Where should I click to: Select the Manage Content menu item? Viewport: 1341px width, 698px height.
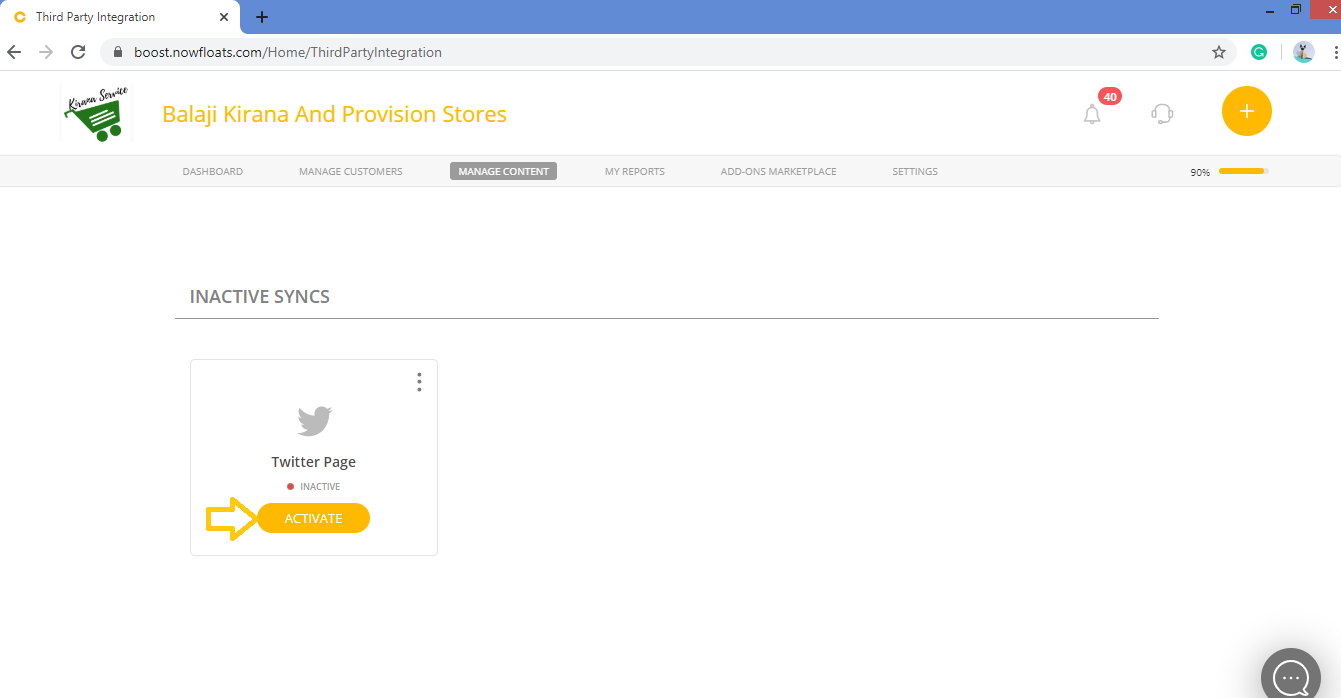click(x=503, y=171)
